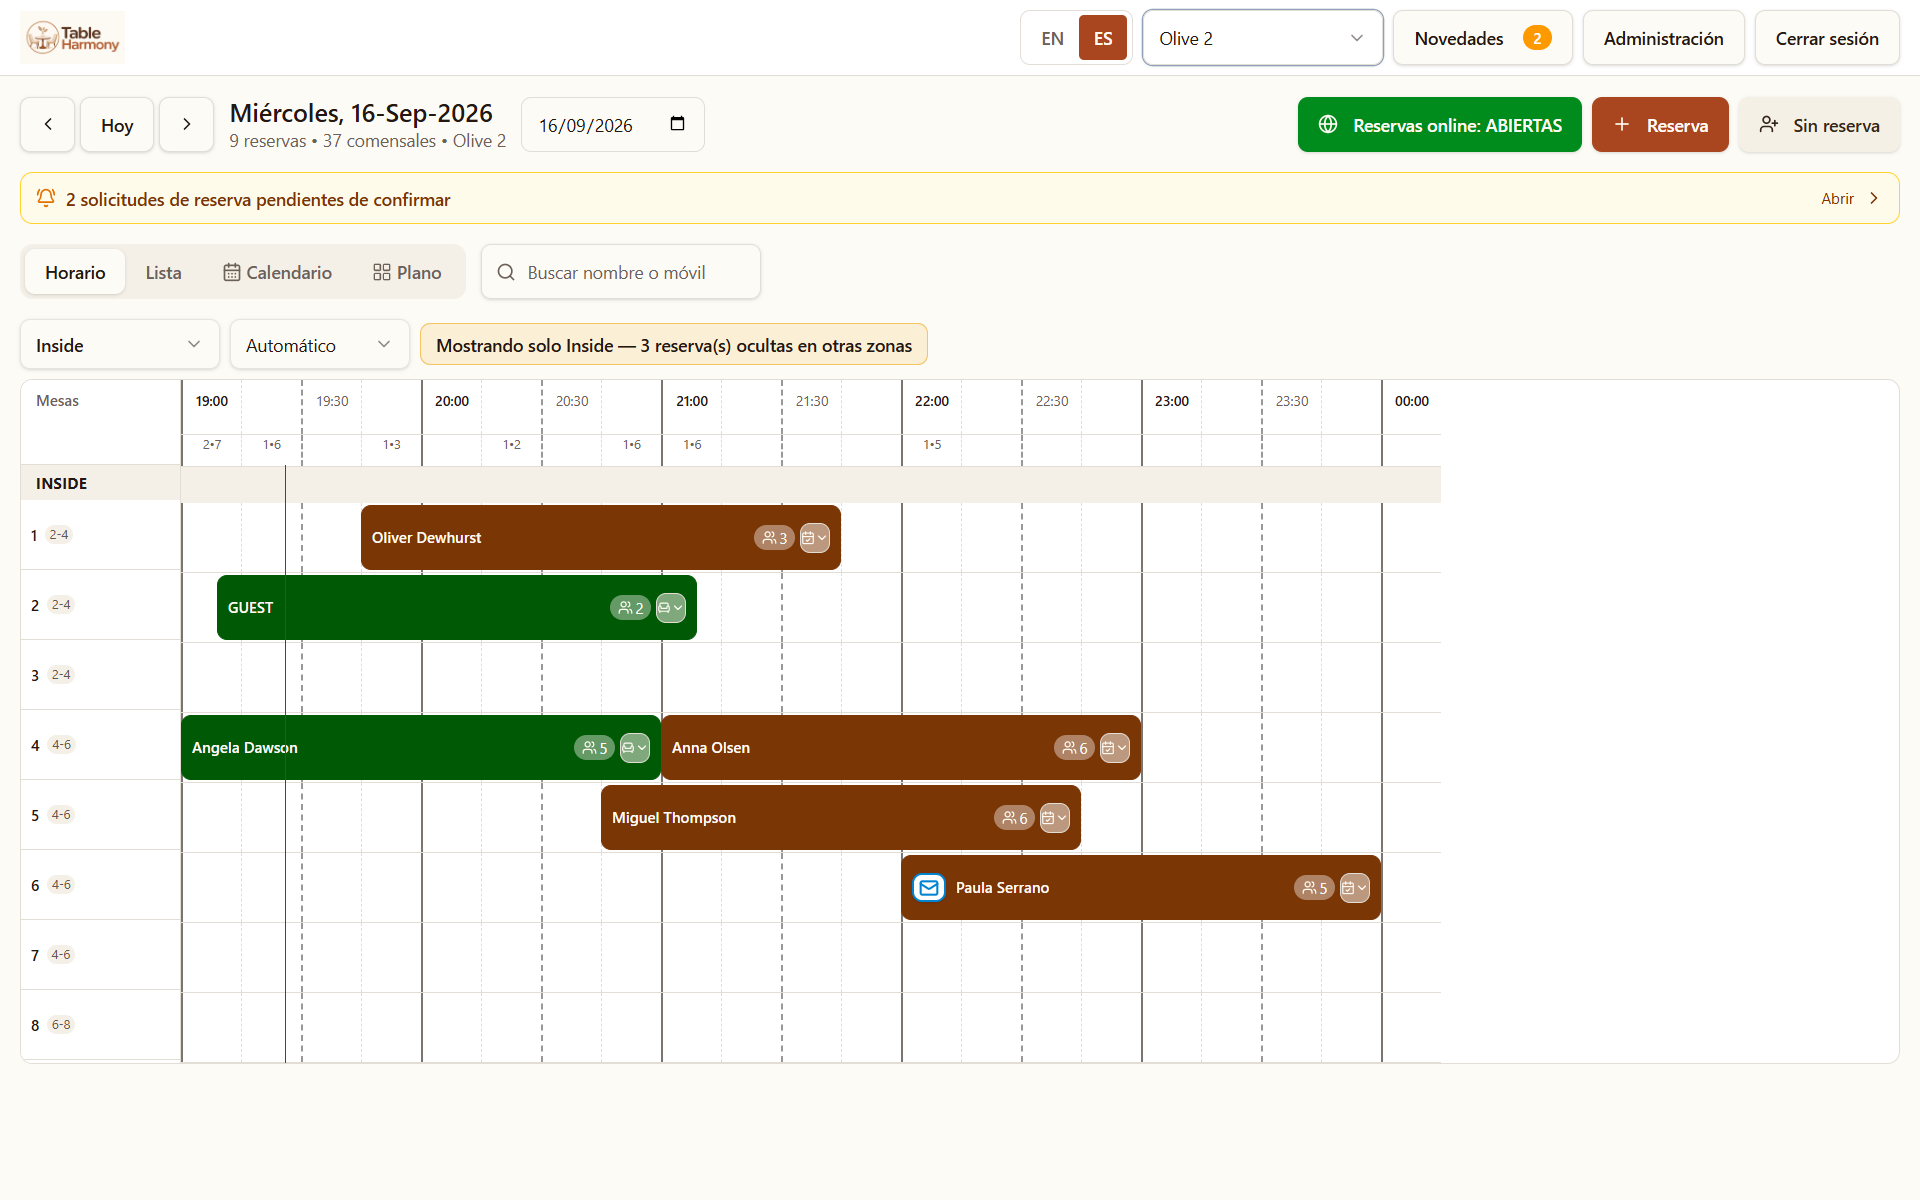Open the Table Harmony logo home
Screen dimensions: 1920x1200
[x=73, y=38]
